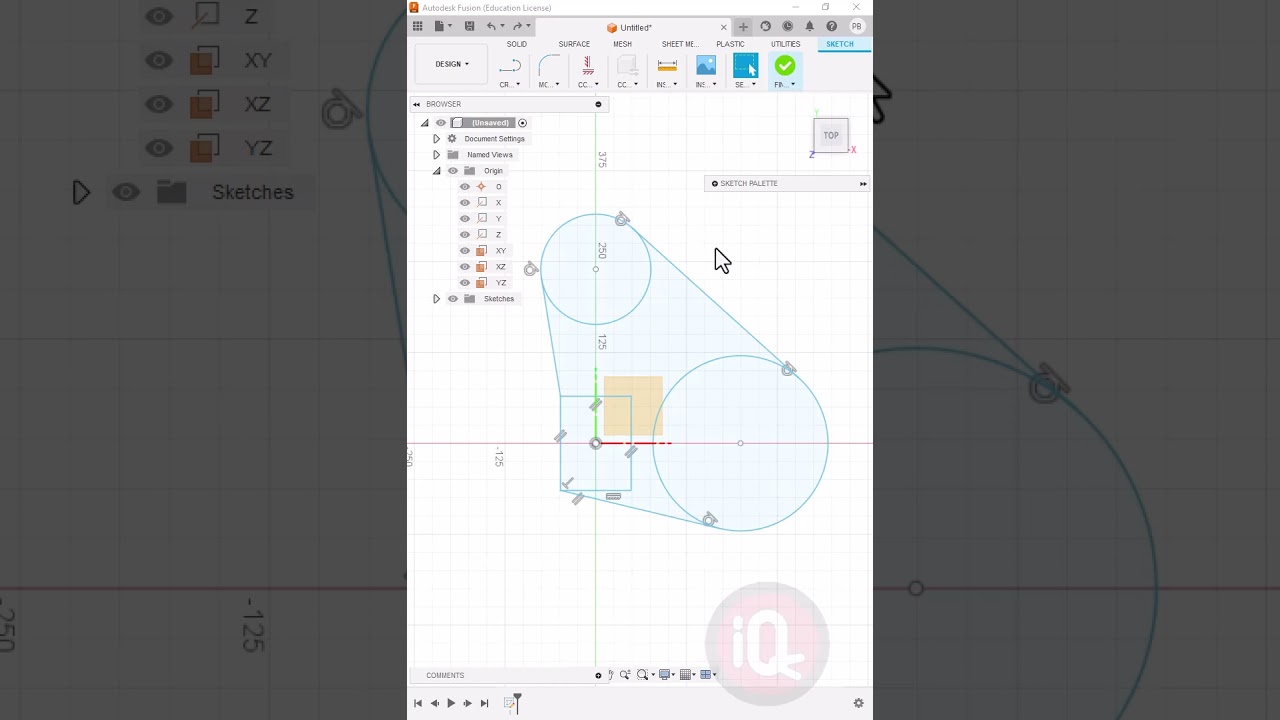Click the Zoom magnifier in navigation bar

pyautogui.click(x=625, y=675)
